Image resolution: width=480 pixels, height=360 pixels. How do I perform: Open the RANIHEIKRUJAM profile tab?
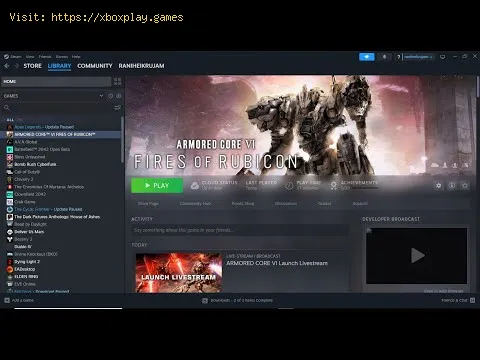[x=141, y=66]
